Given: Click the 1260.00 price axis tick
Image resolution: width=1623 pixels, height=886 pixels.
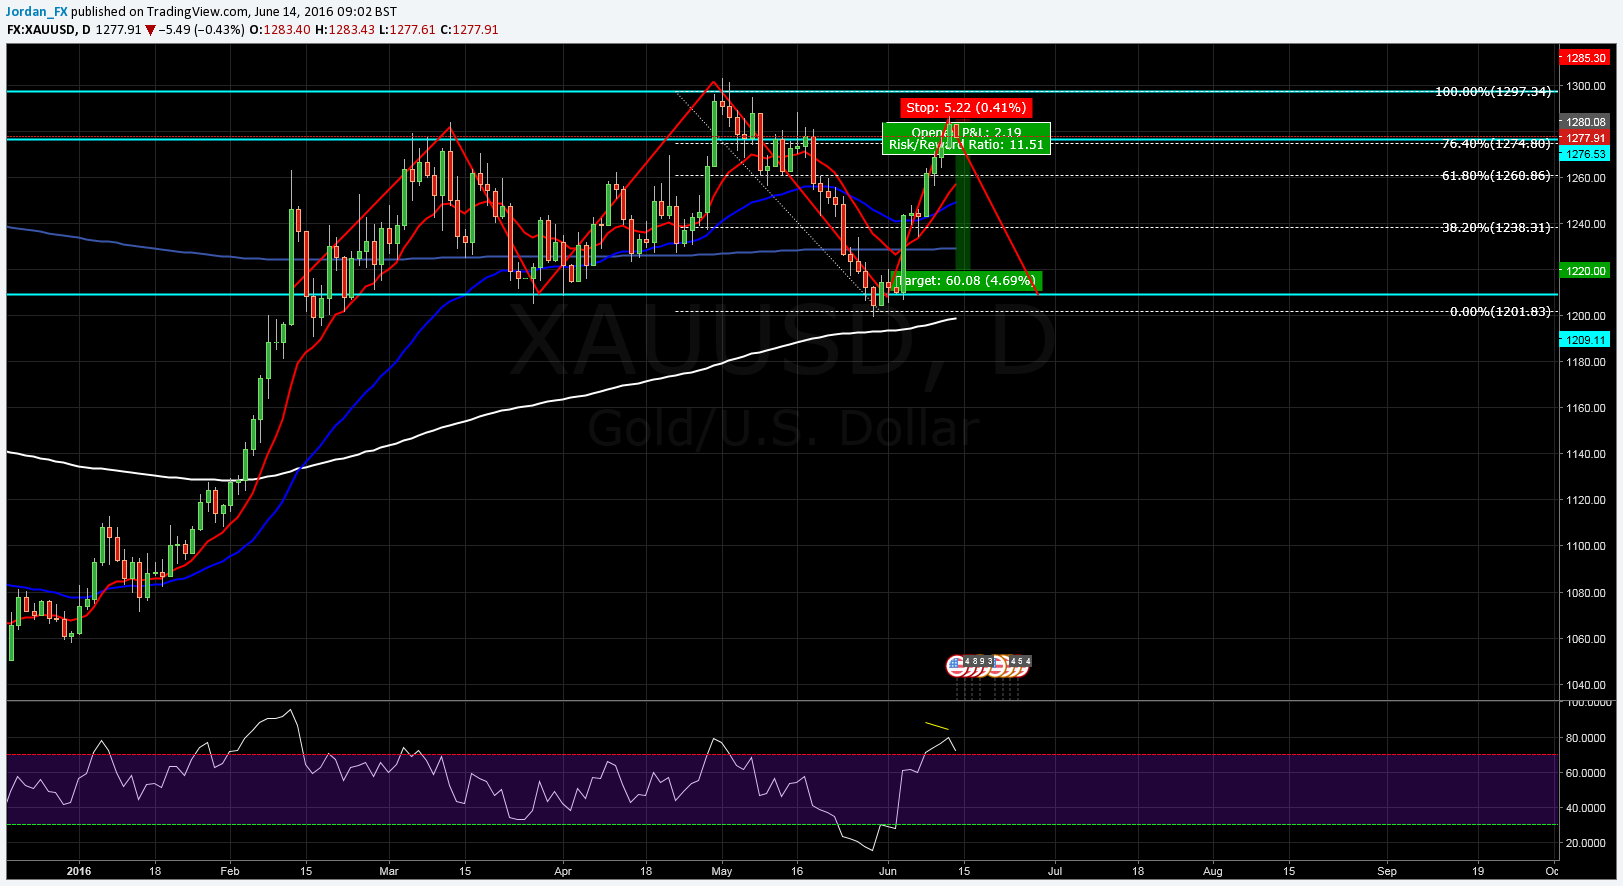Looking at the screenshot, I should pos(1586,178).
